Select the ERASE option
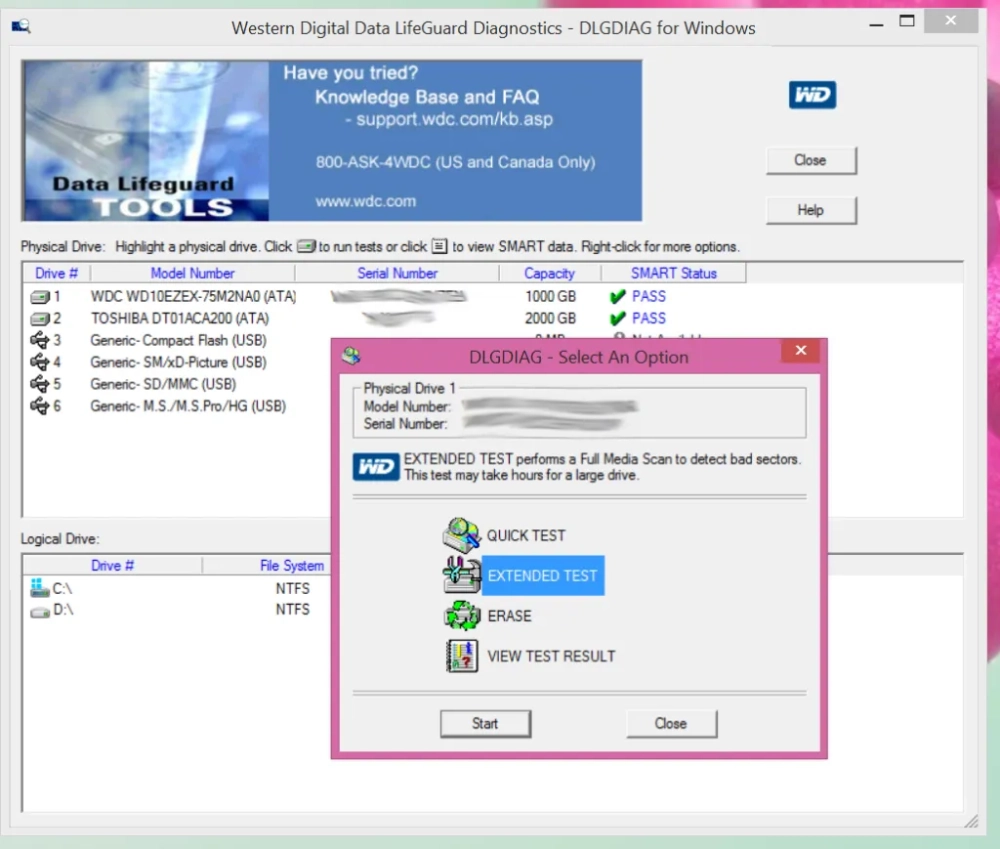Viewport: 1000px width, 849px height. [509, 616]
